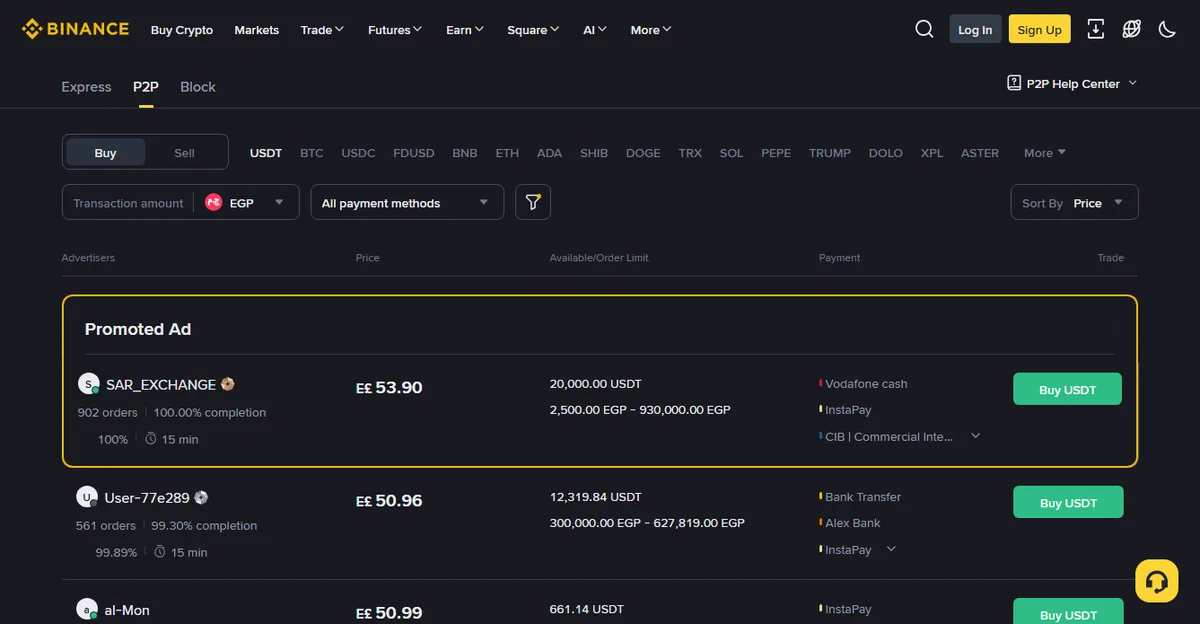This screenshot has height=624, width=1200.
Task: Click the clock icon in User-77e289 row
Action: point(160,552)
